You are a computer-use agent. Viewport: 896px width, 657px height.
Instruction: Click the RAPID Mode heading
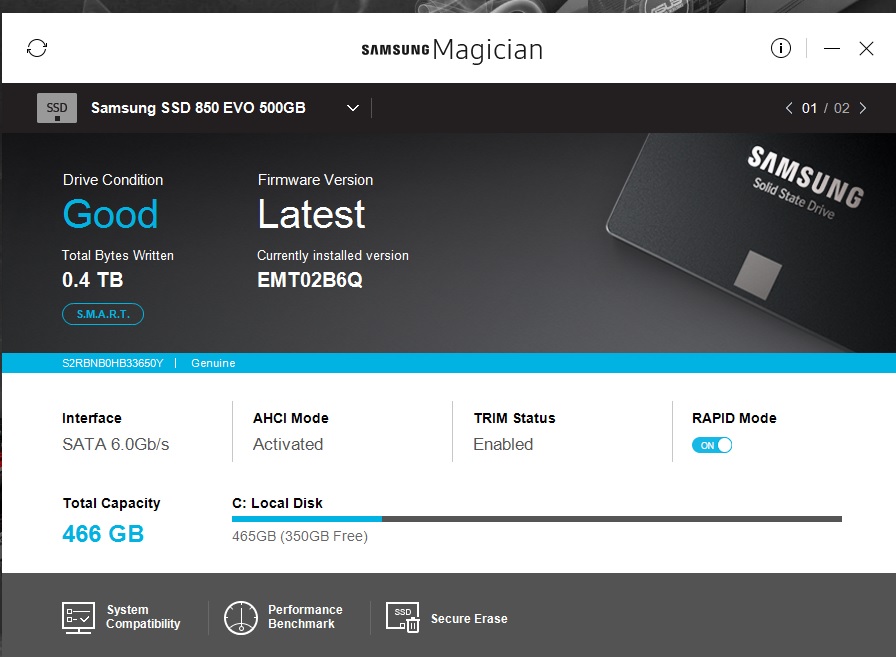click(x=734, y=418)
